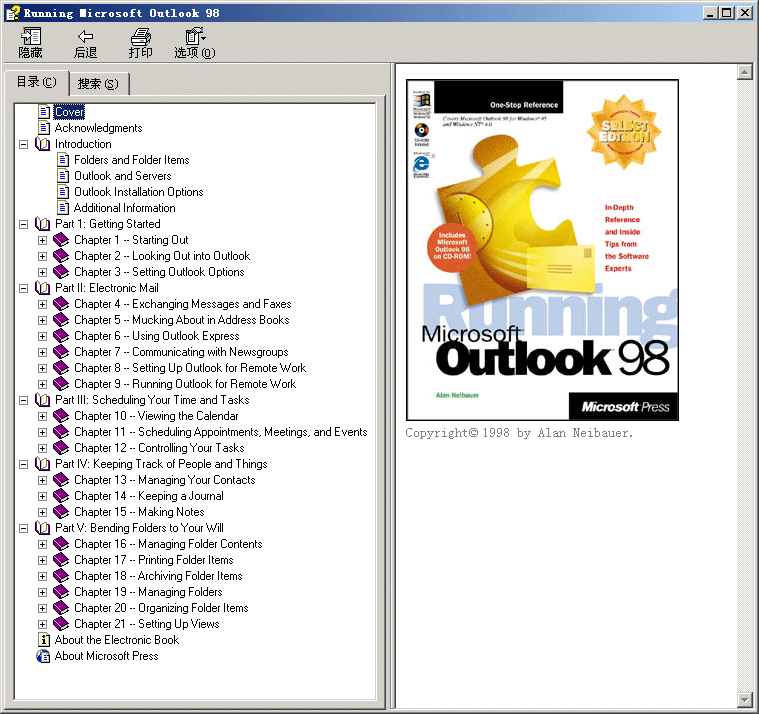This screenshot has width=759, height=714.
Task: Expand Chapter 21 Setting Up Views
Action: click(43, 624)
